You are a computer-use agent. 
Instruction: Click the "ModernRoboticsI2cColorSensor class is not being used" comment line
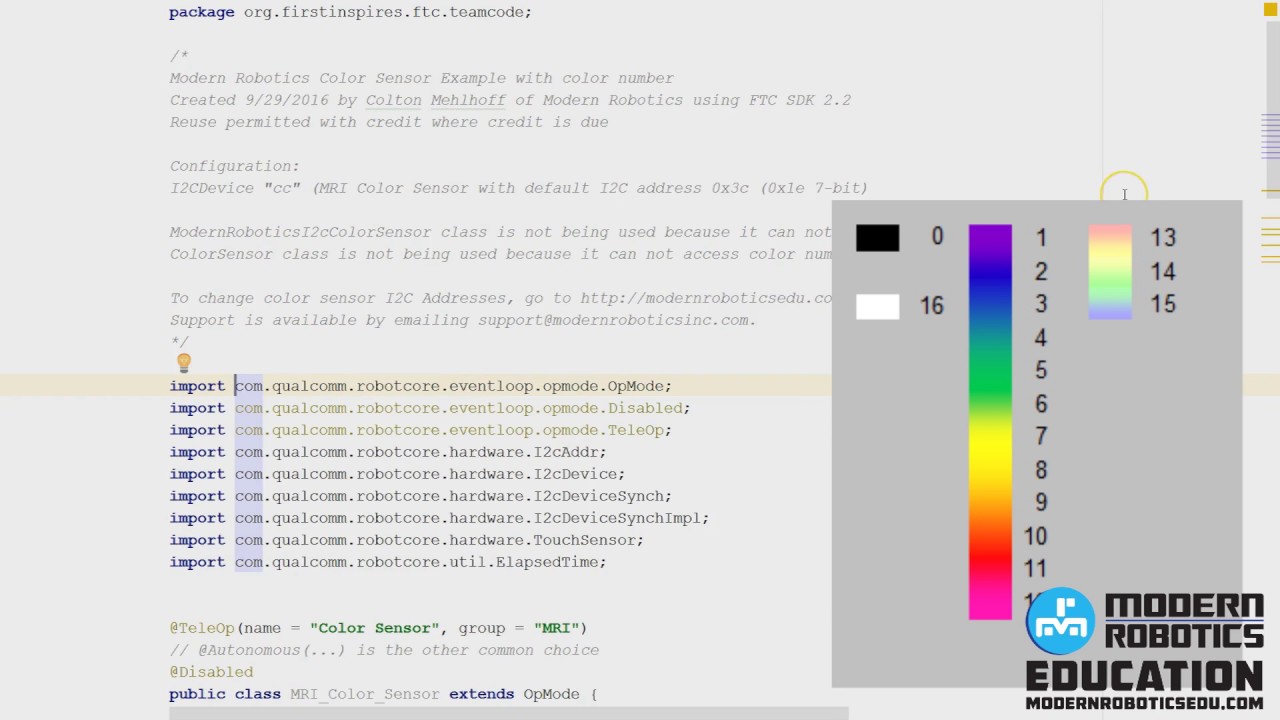point(500,232)
